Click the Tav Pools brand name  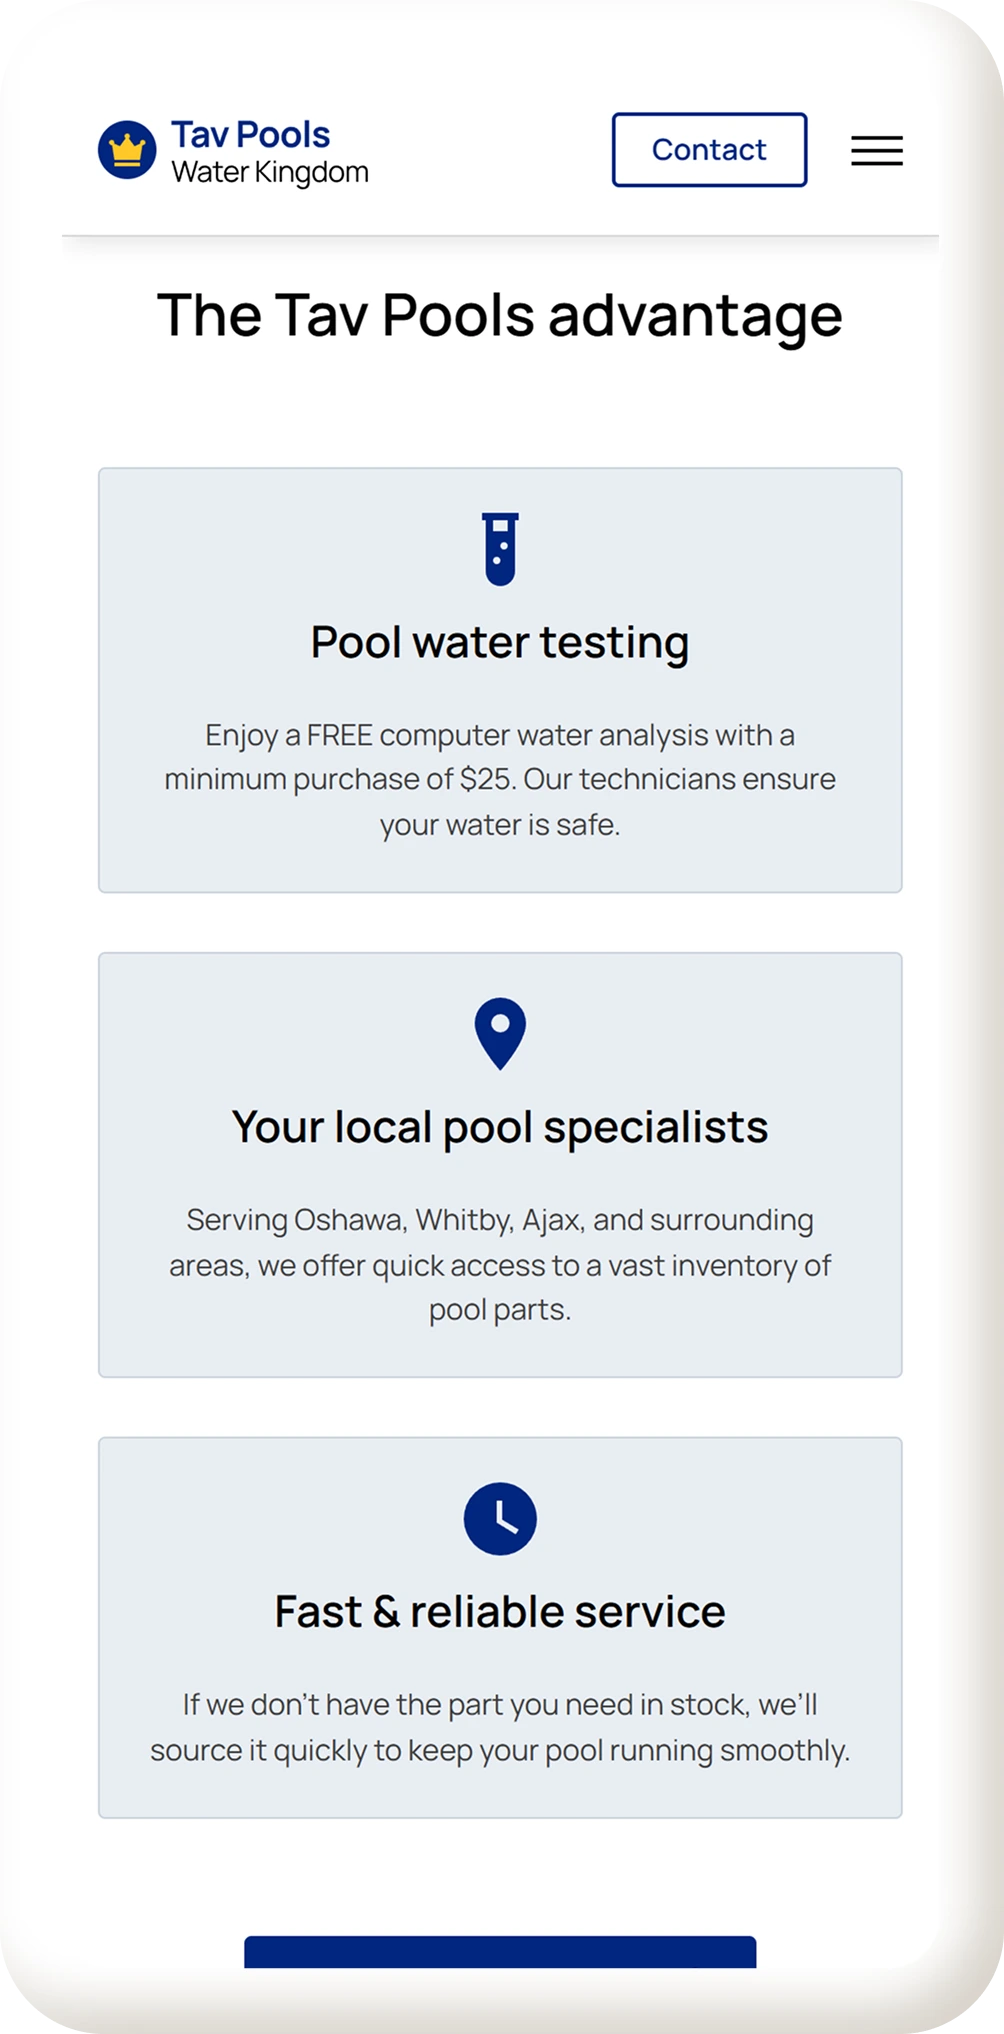[x=250, y=134]
